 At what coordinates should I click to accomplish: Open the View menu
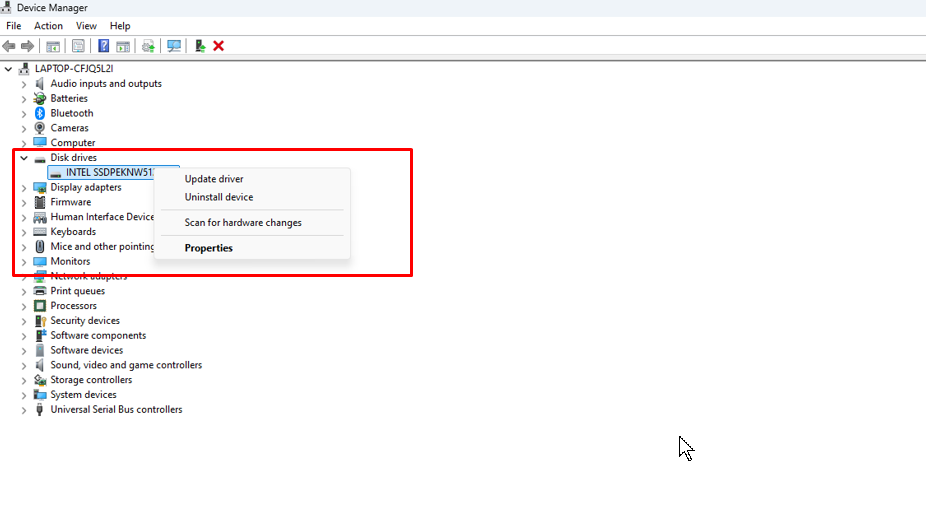pyautogui.click(x=86, y=26)
